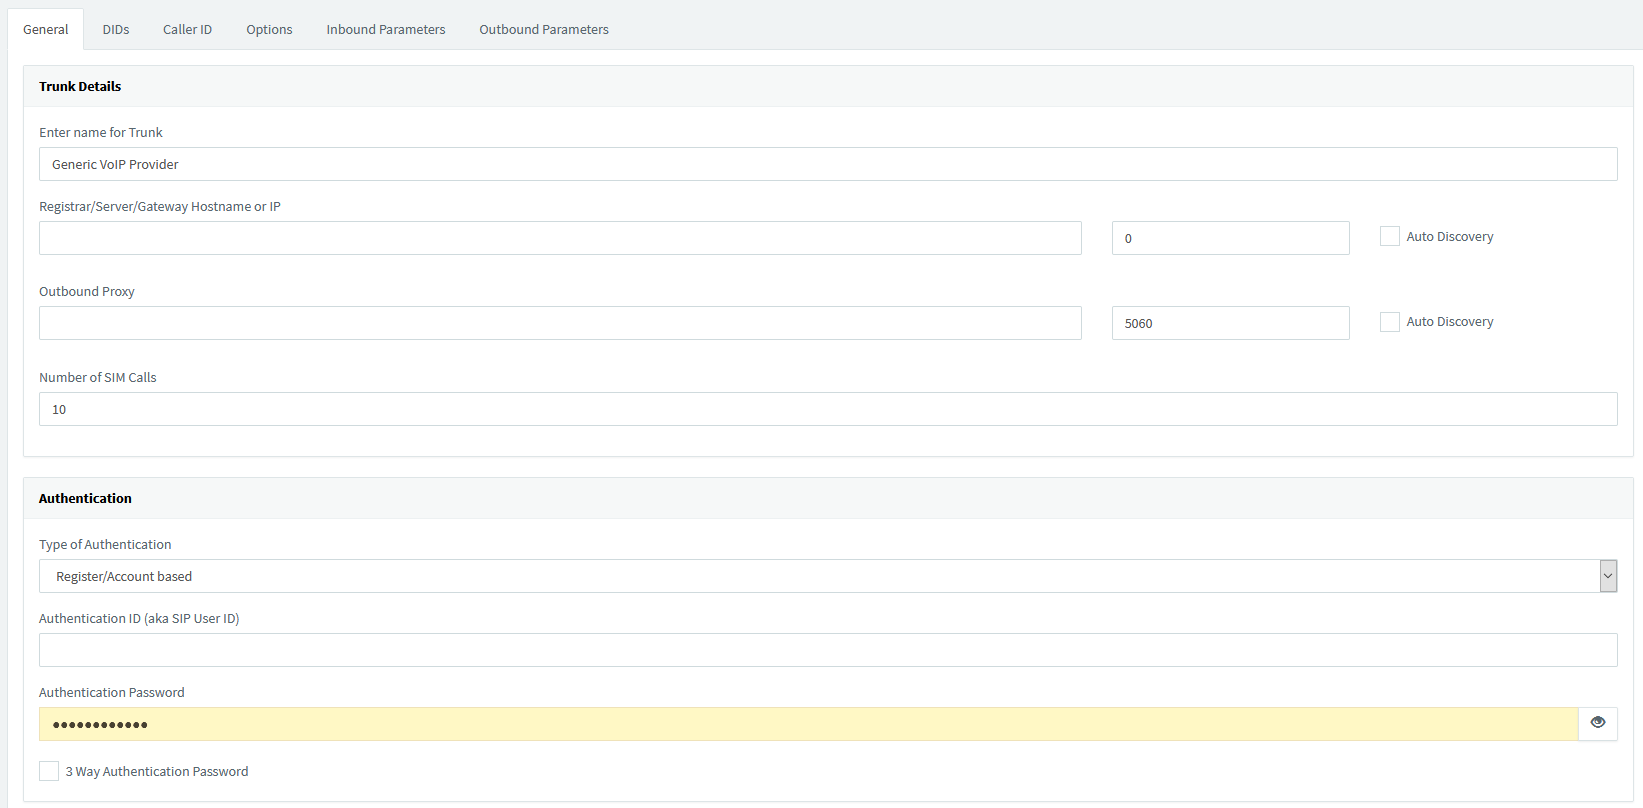Viewport: 1643px width, 808px height.
Task: Enable Auto Discovery for Registrar hostname
Action: click(x=1389, y=237)
